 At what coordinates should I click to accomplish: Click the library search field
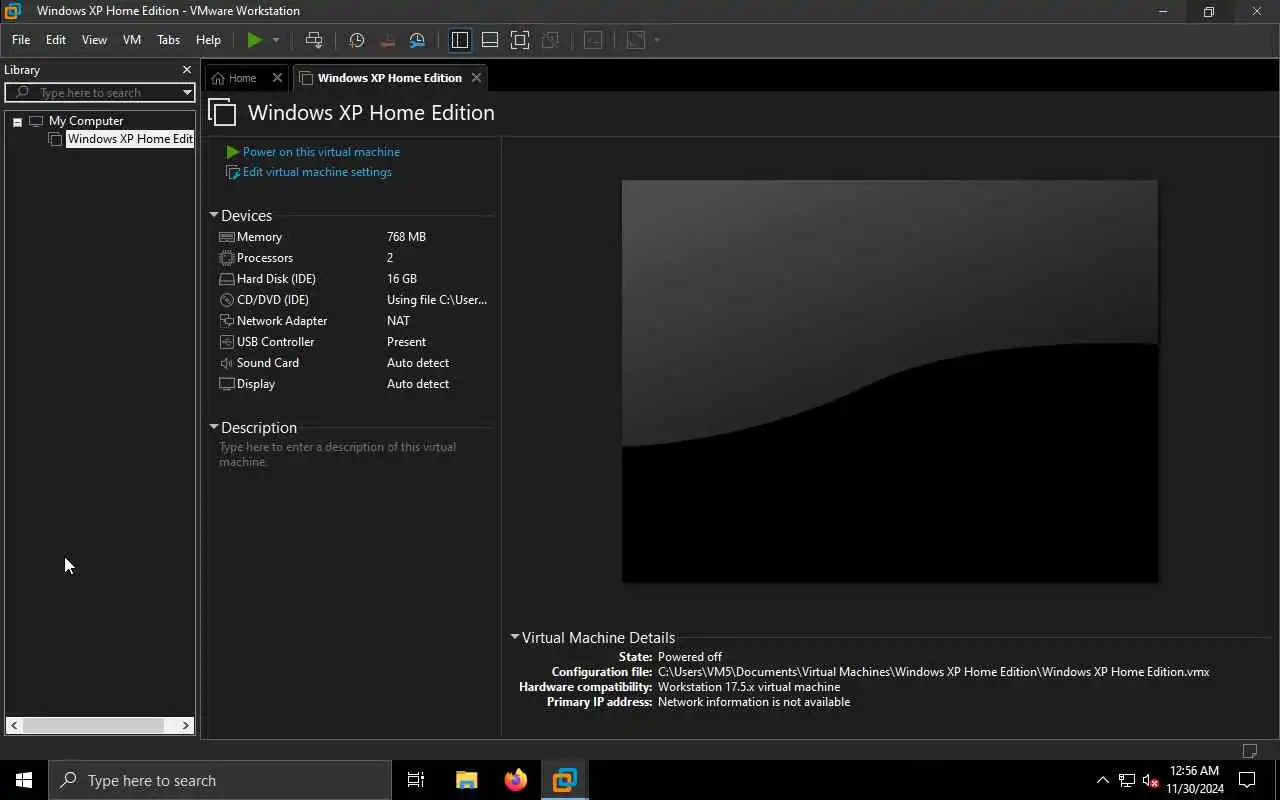click(x=98, y=93)
